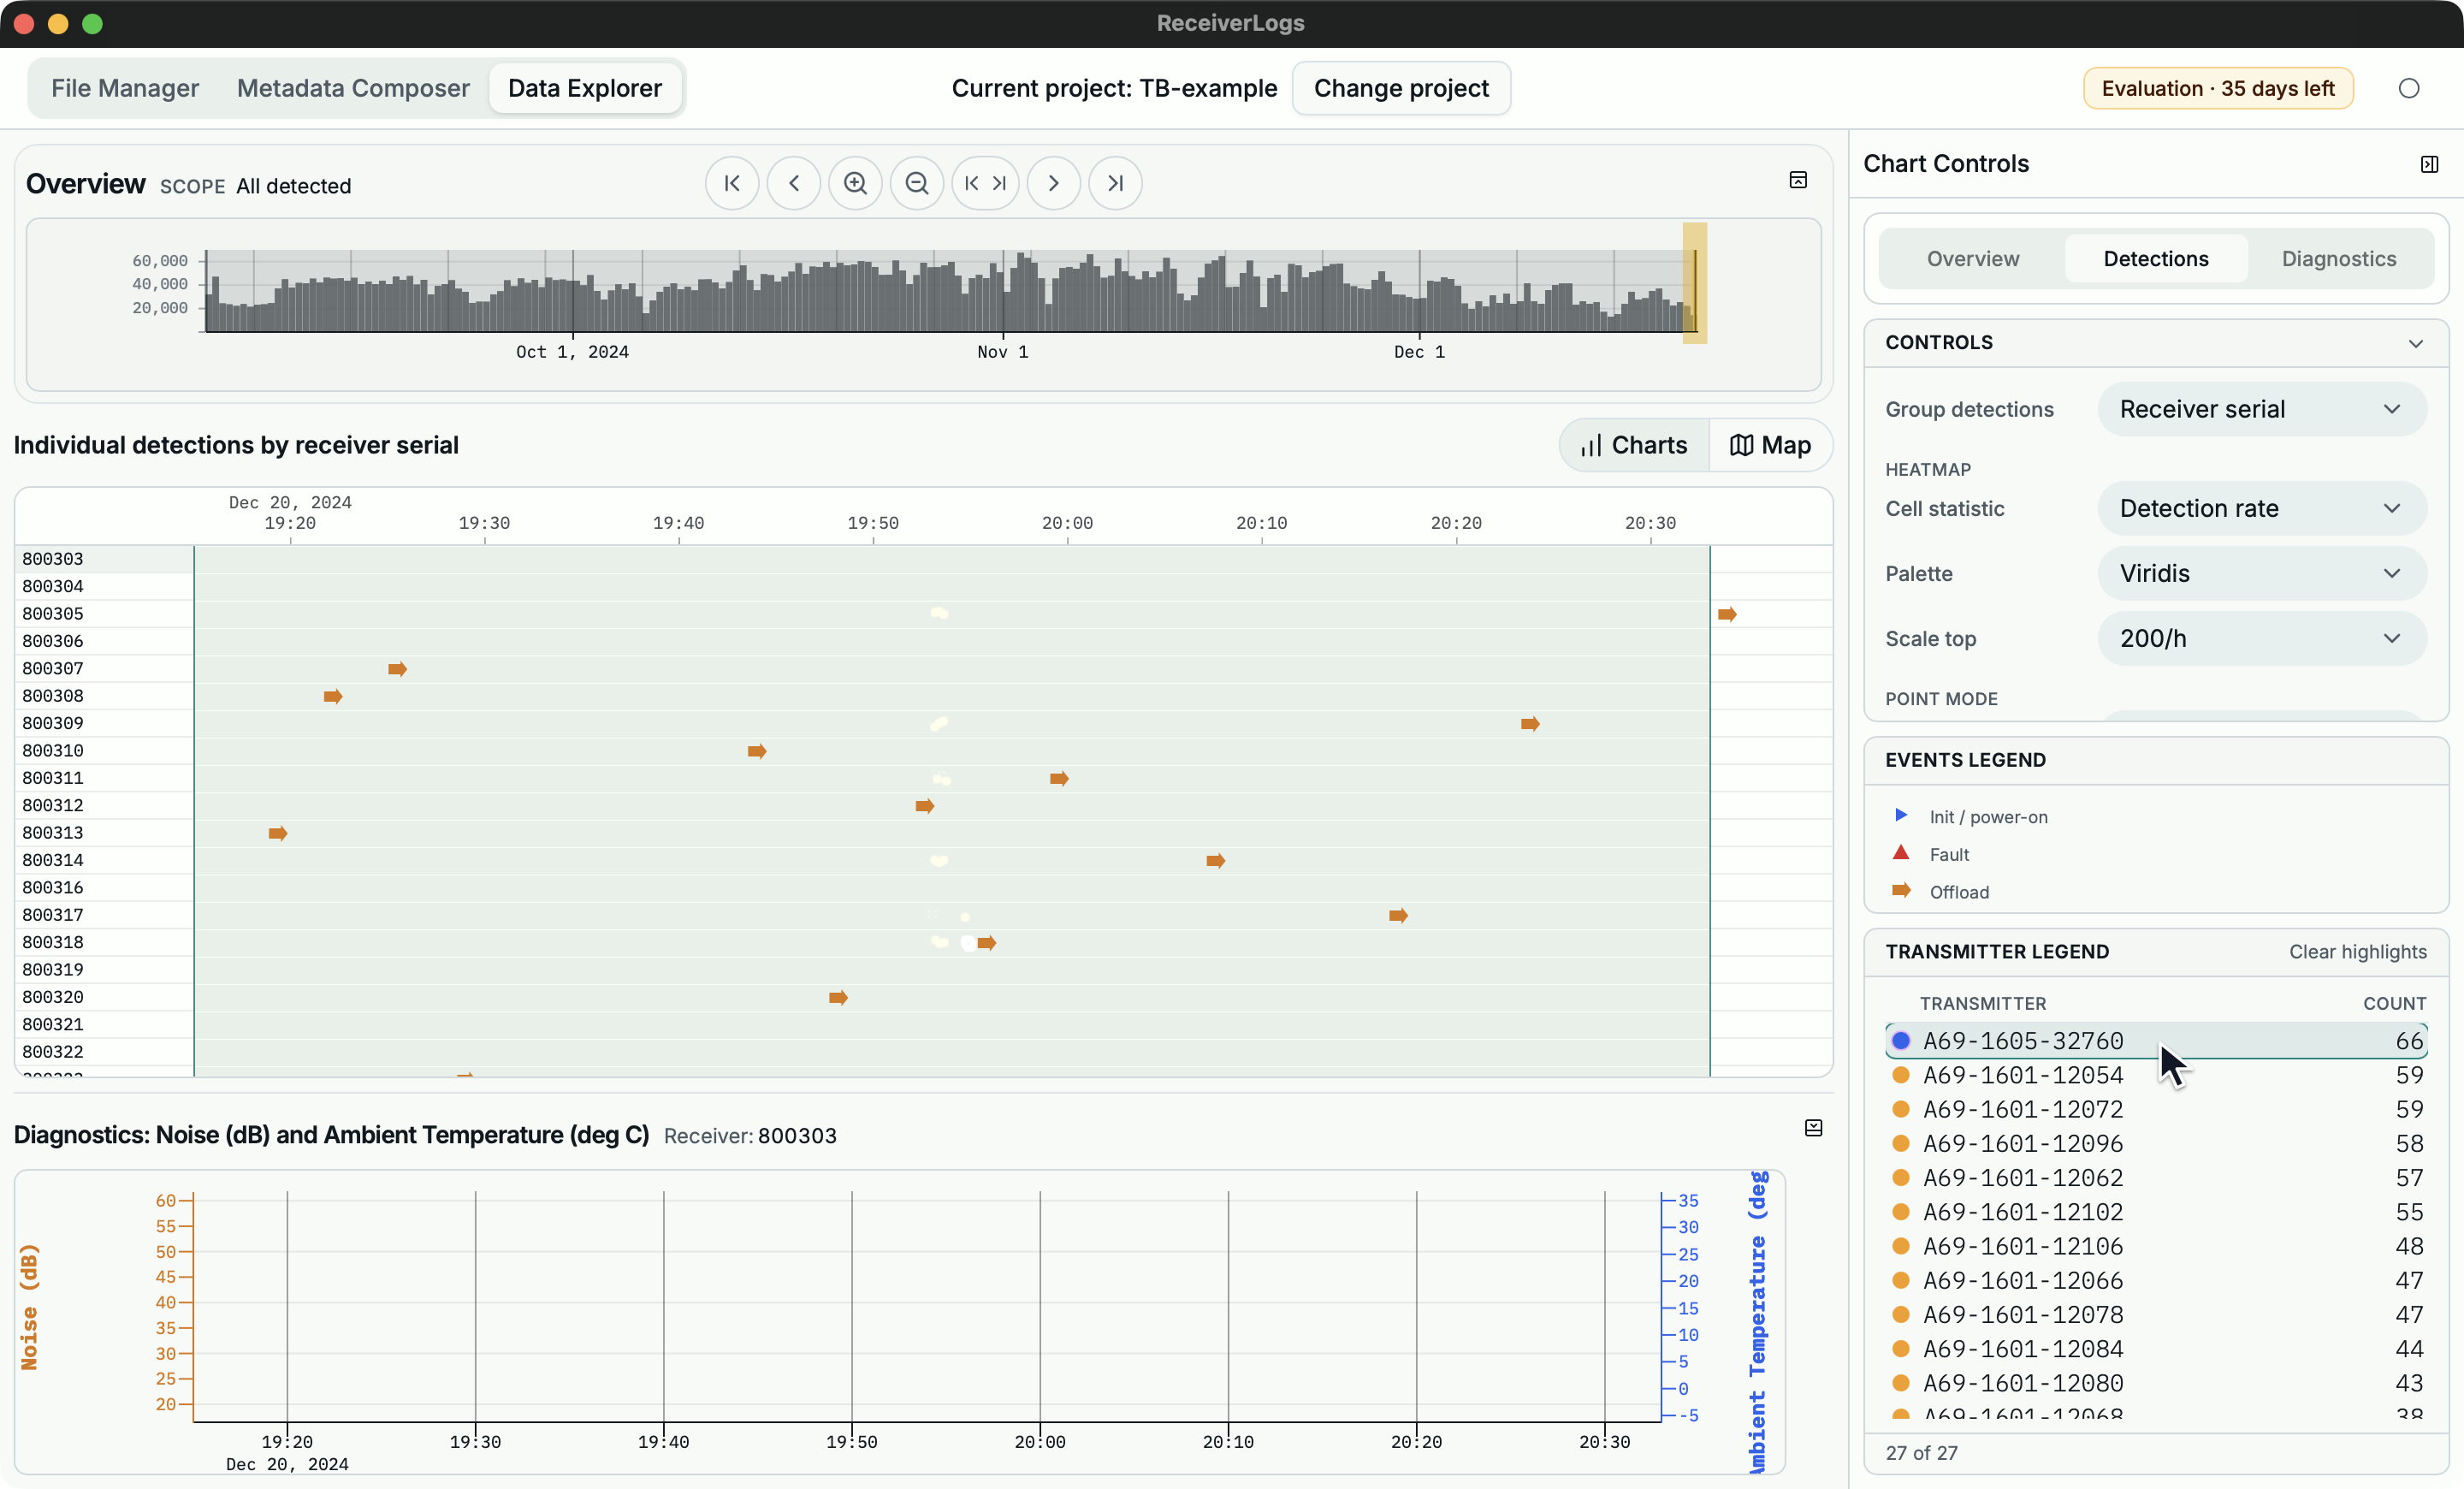Select receiver row 800304
This screenshot has width=2464, height=1489.
pyautogui.click(x=104, y=586)
